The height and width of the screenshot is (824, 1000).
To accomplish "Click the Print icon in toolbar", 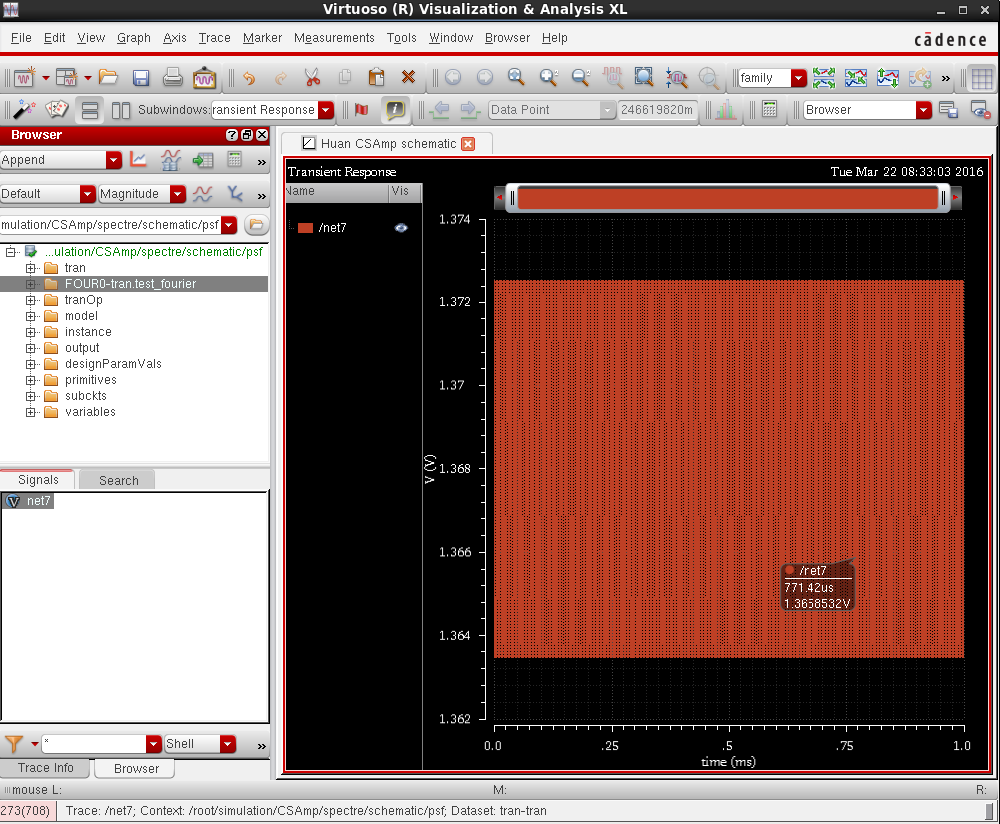I will coord(173,78).
